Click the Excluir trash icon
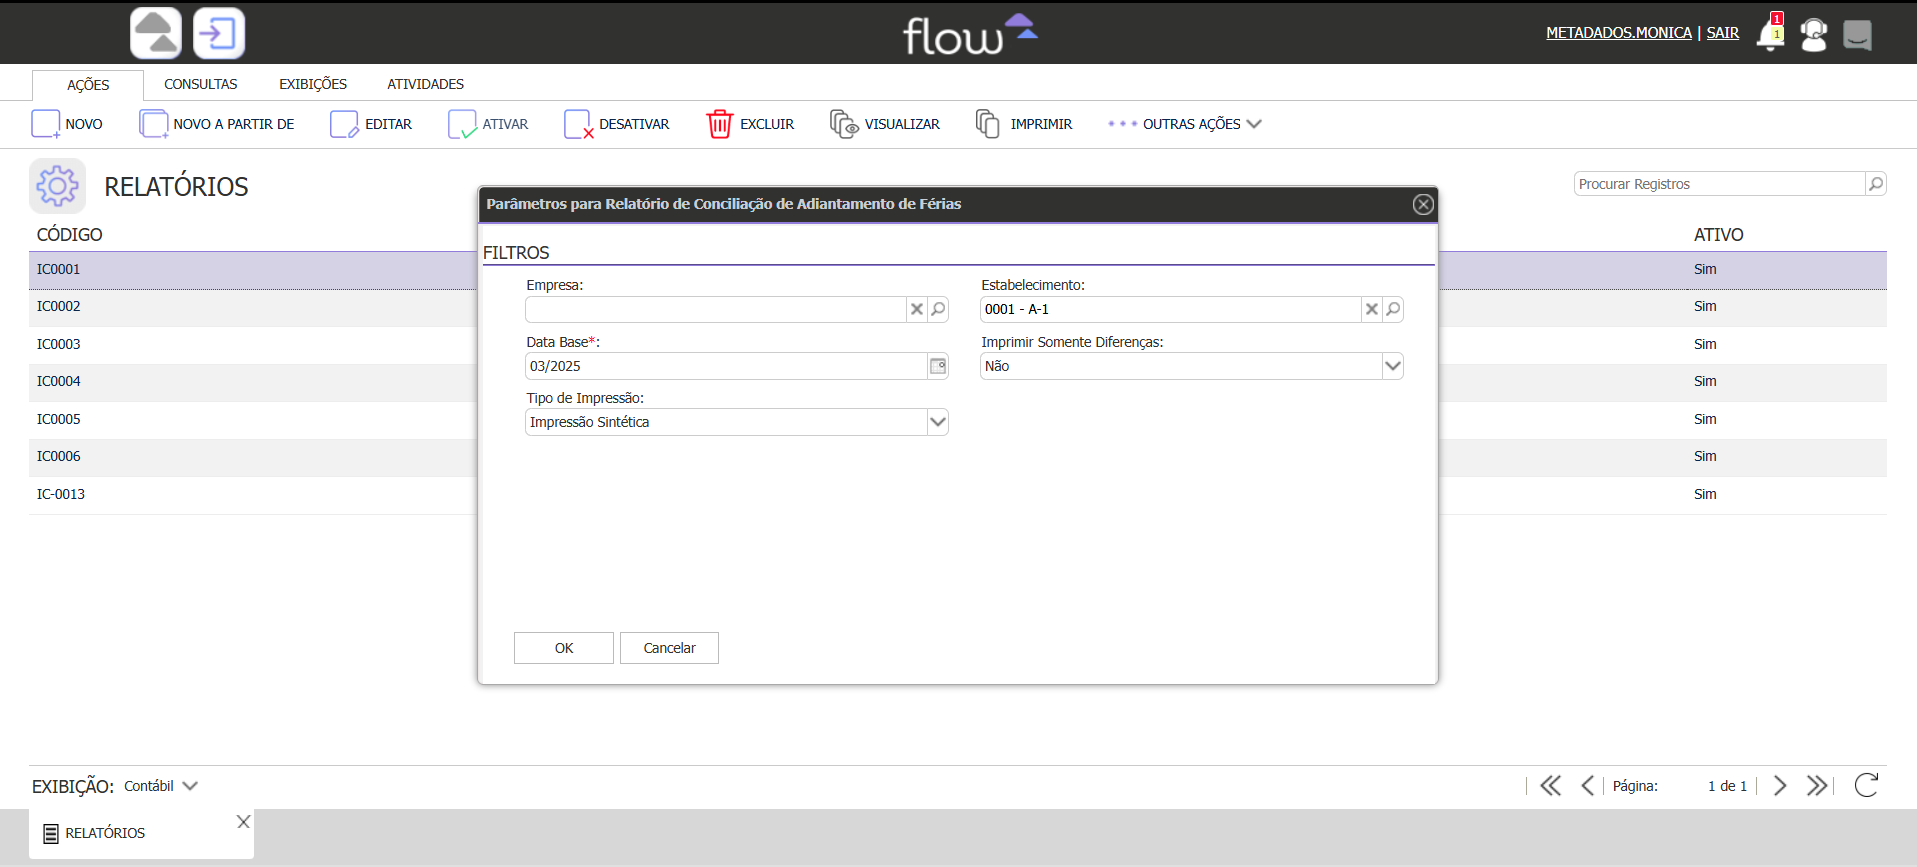This screenshot has width=1917, height=867. click(x=719, y=124)
